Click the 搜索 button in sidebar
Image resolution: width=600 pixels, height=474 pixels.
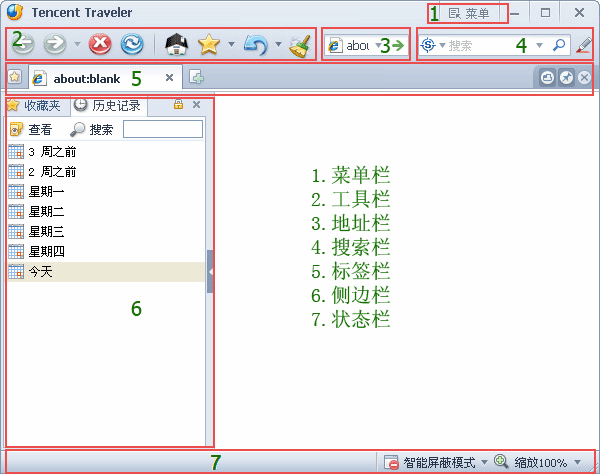point(92,129)
